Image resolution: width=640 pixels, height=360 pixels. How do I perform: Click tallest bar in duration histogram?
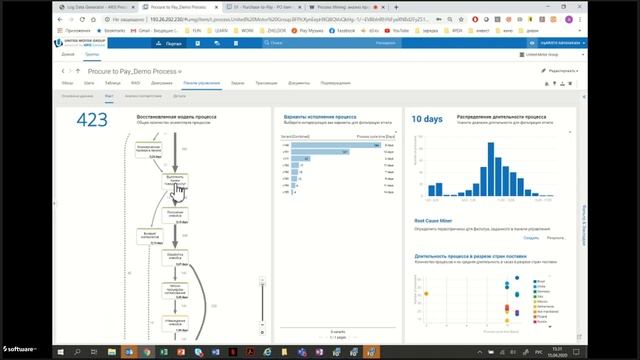pyautogui.click(x=491, y=169)
